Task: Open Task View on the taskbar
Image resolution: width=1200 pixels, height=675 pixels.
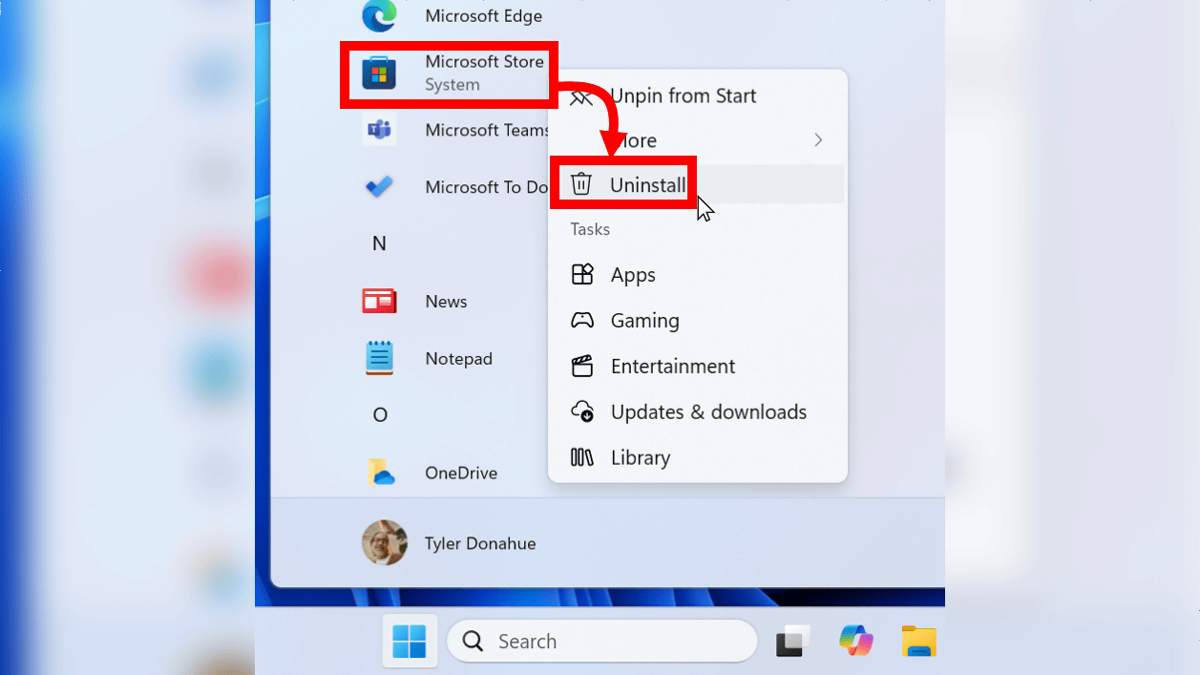Action: (793, 641)
